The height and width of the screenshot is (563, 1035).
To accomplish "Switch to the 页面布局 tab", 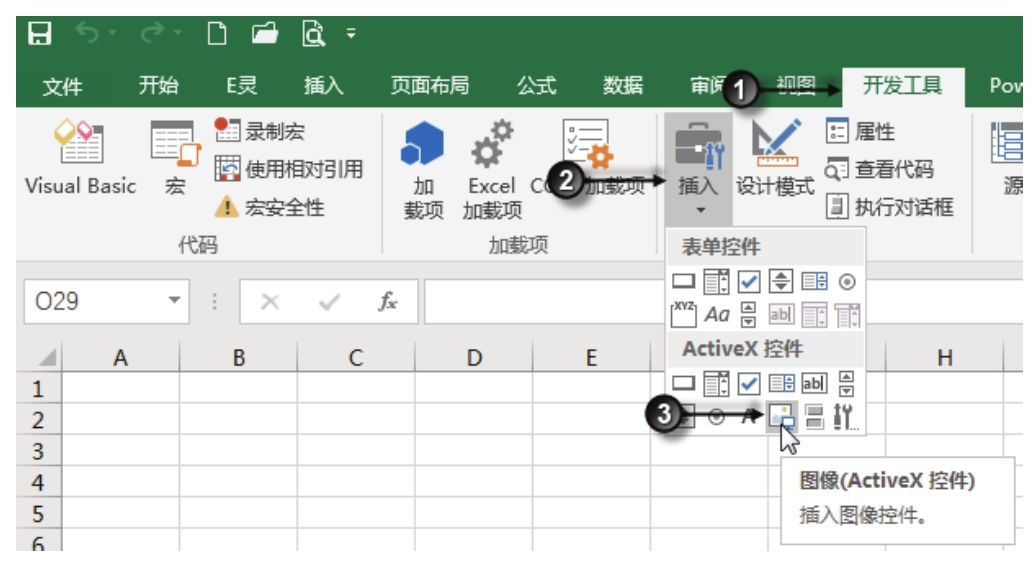I will coord(429,86).
